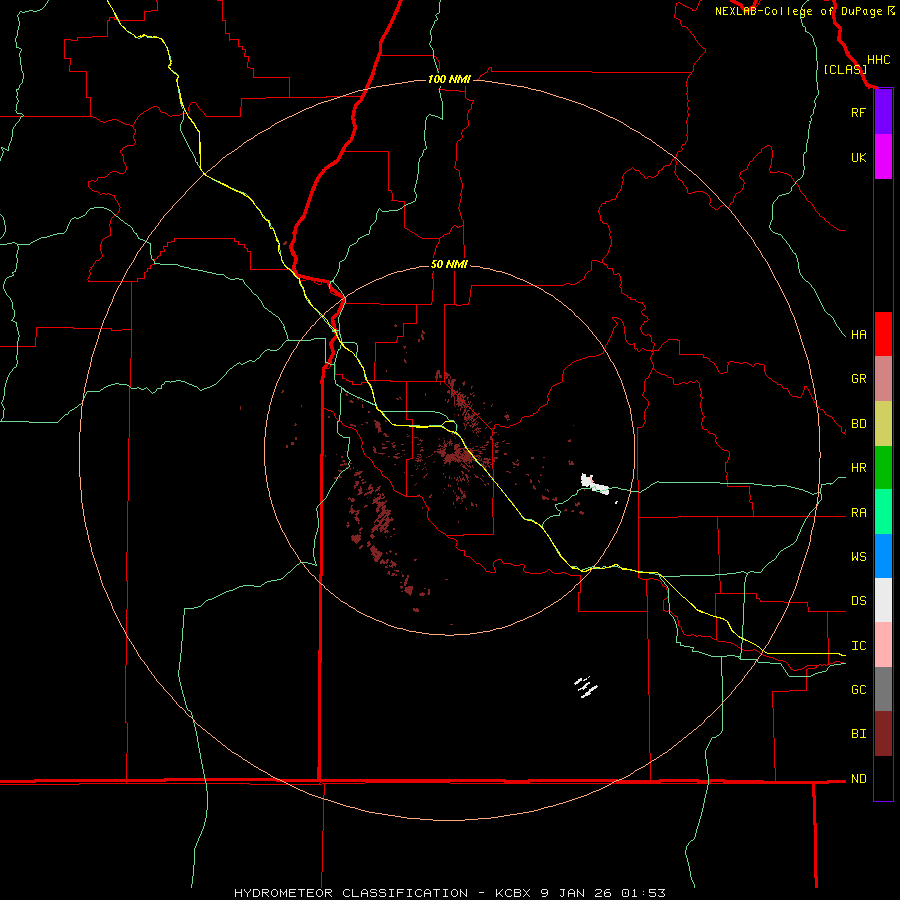Select the 'WS' legend label

tap(858, 557)
